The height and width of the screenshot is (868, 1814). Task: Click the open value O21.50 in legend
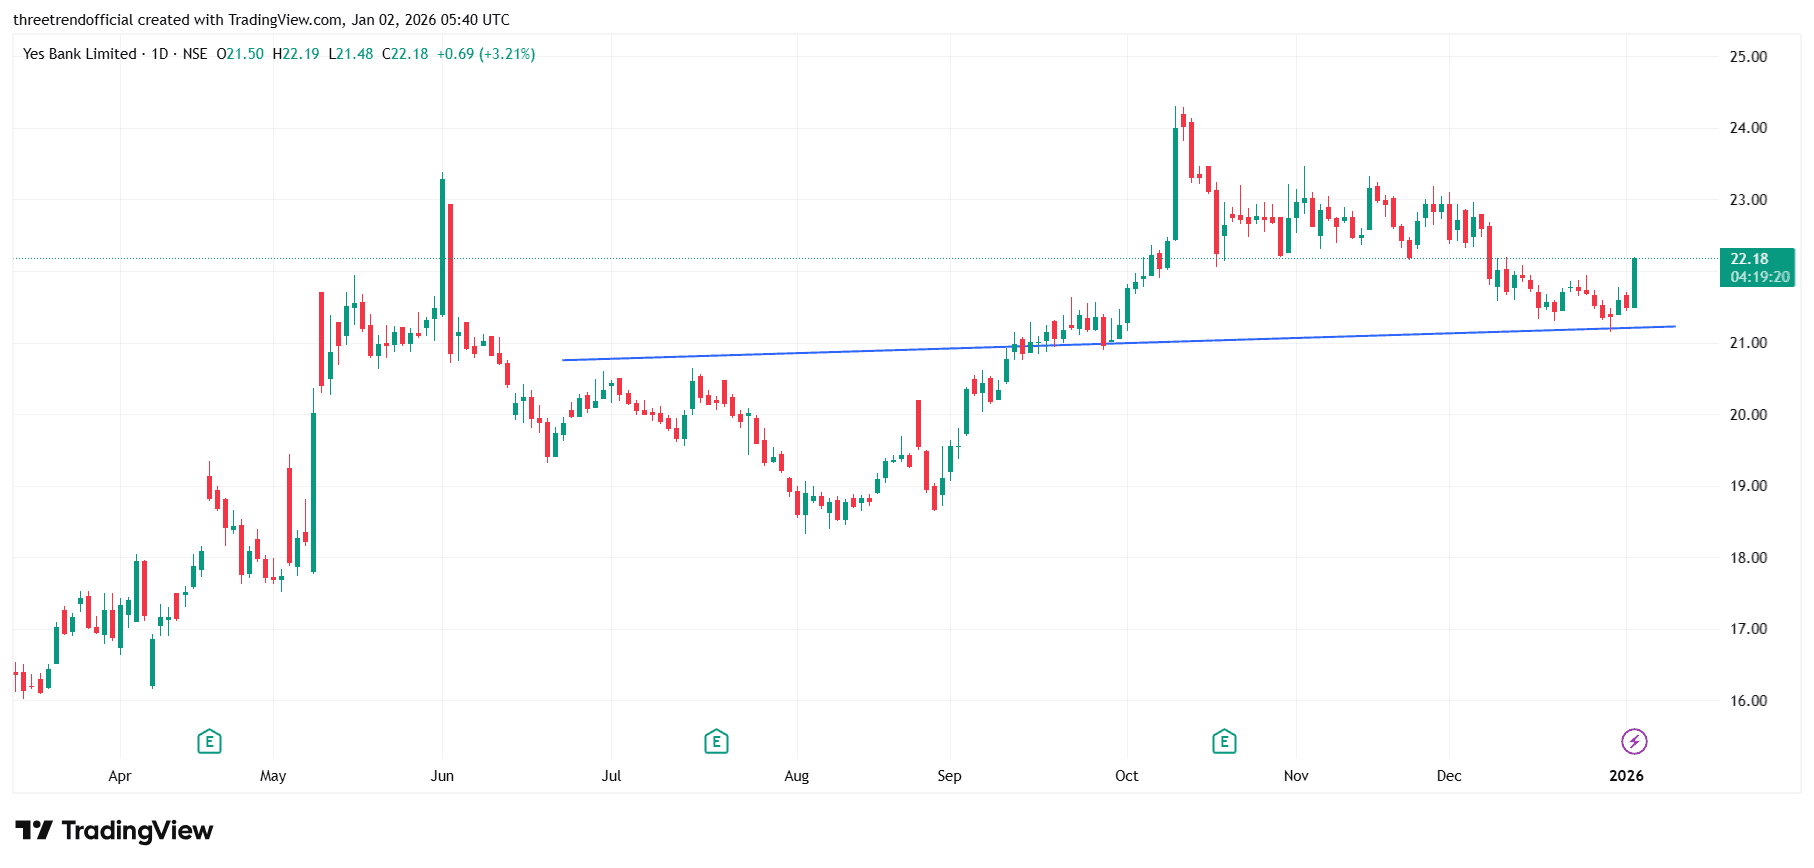pos(240,54)
